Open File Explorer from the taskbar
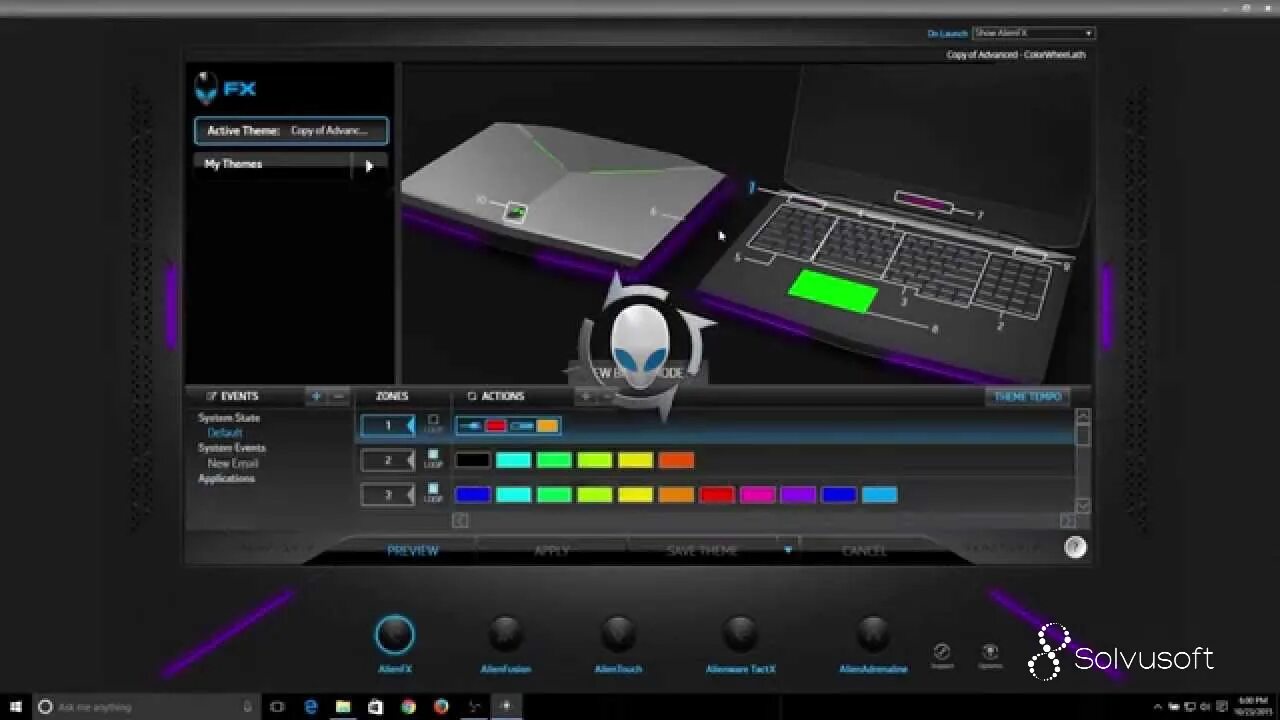Image resolution: width=1280 pixels, height=720 pixels. click(x=343, y=706)
